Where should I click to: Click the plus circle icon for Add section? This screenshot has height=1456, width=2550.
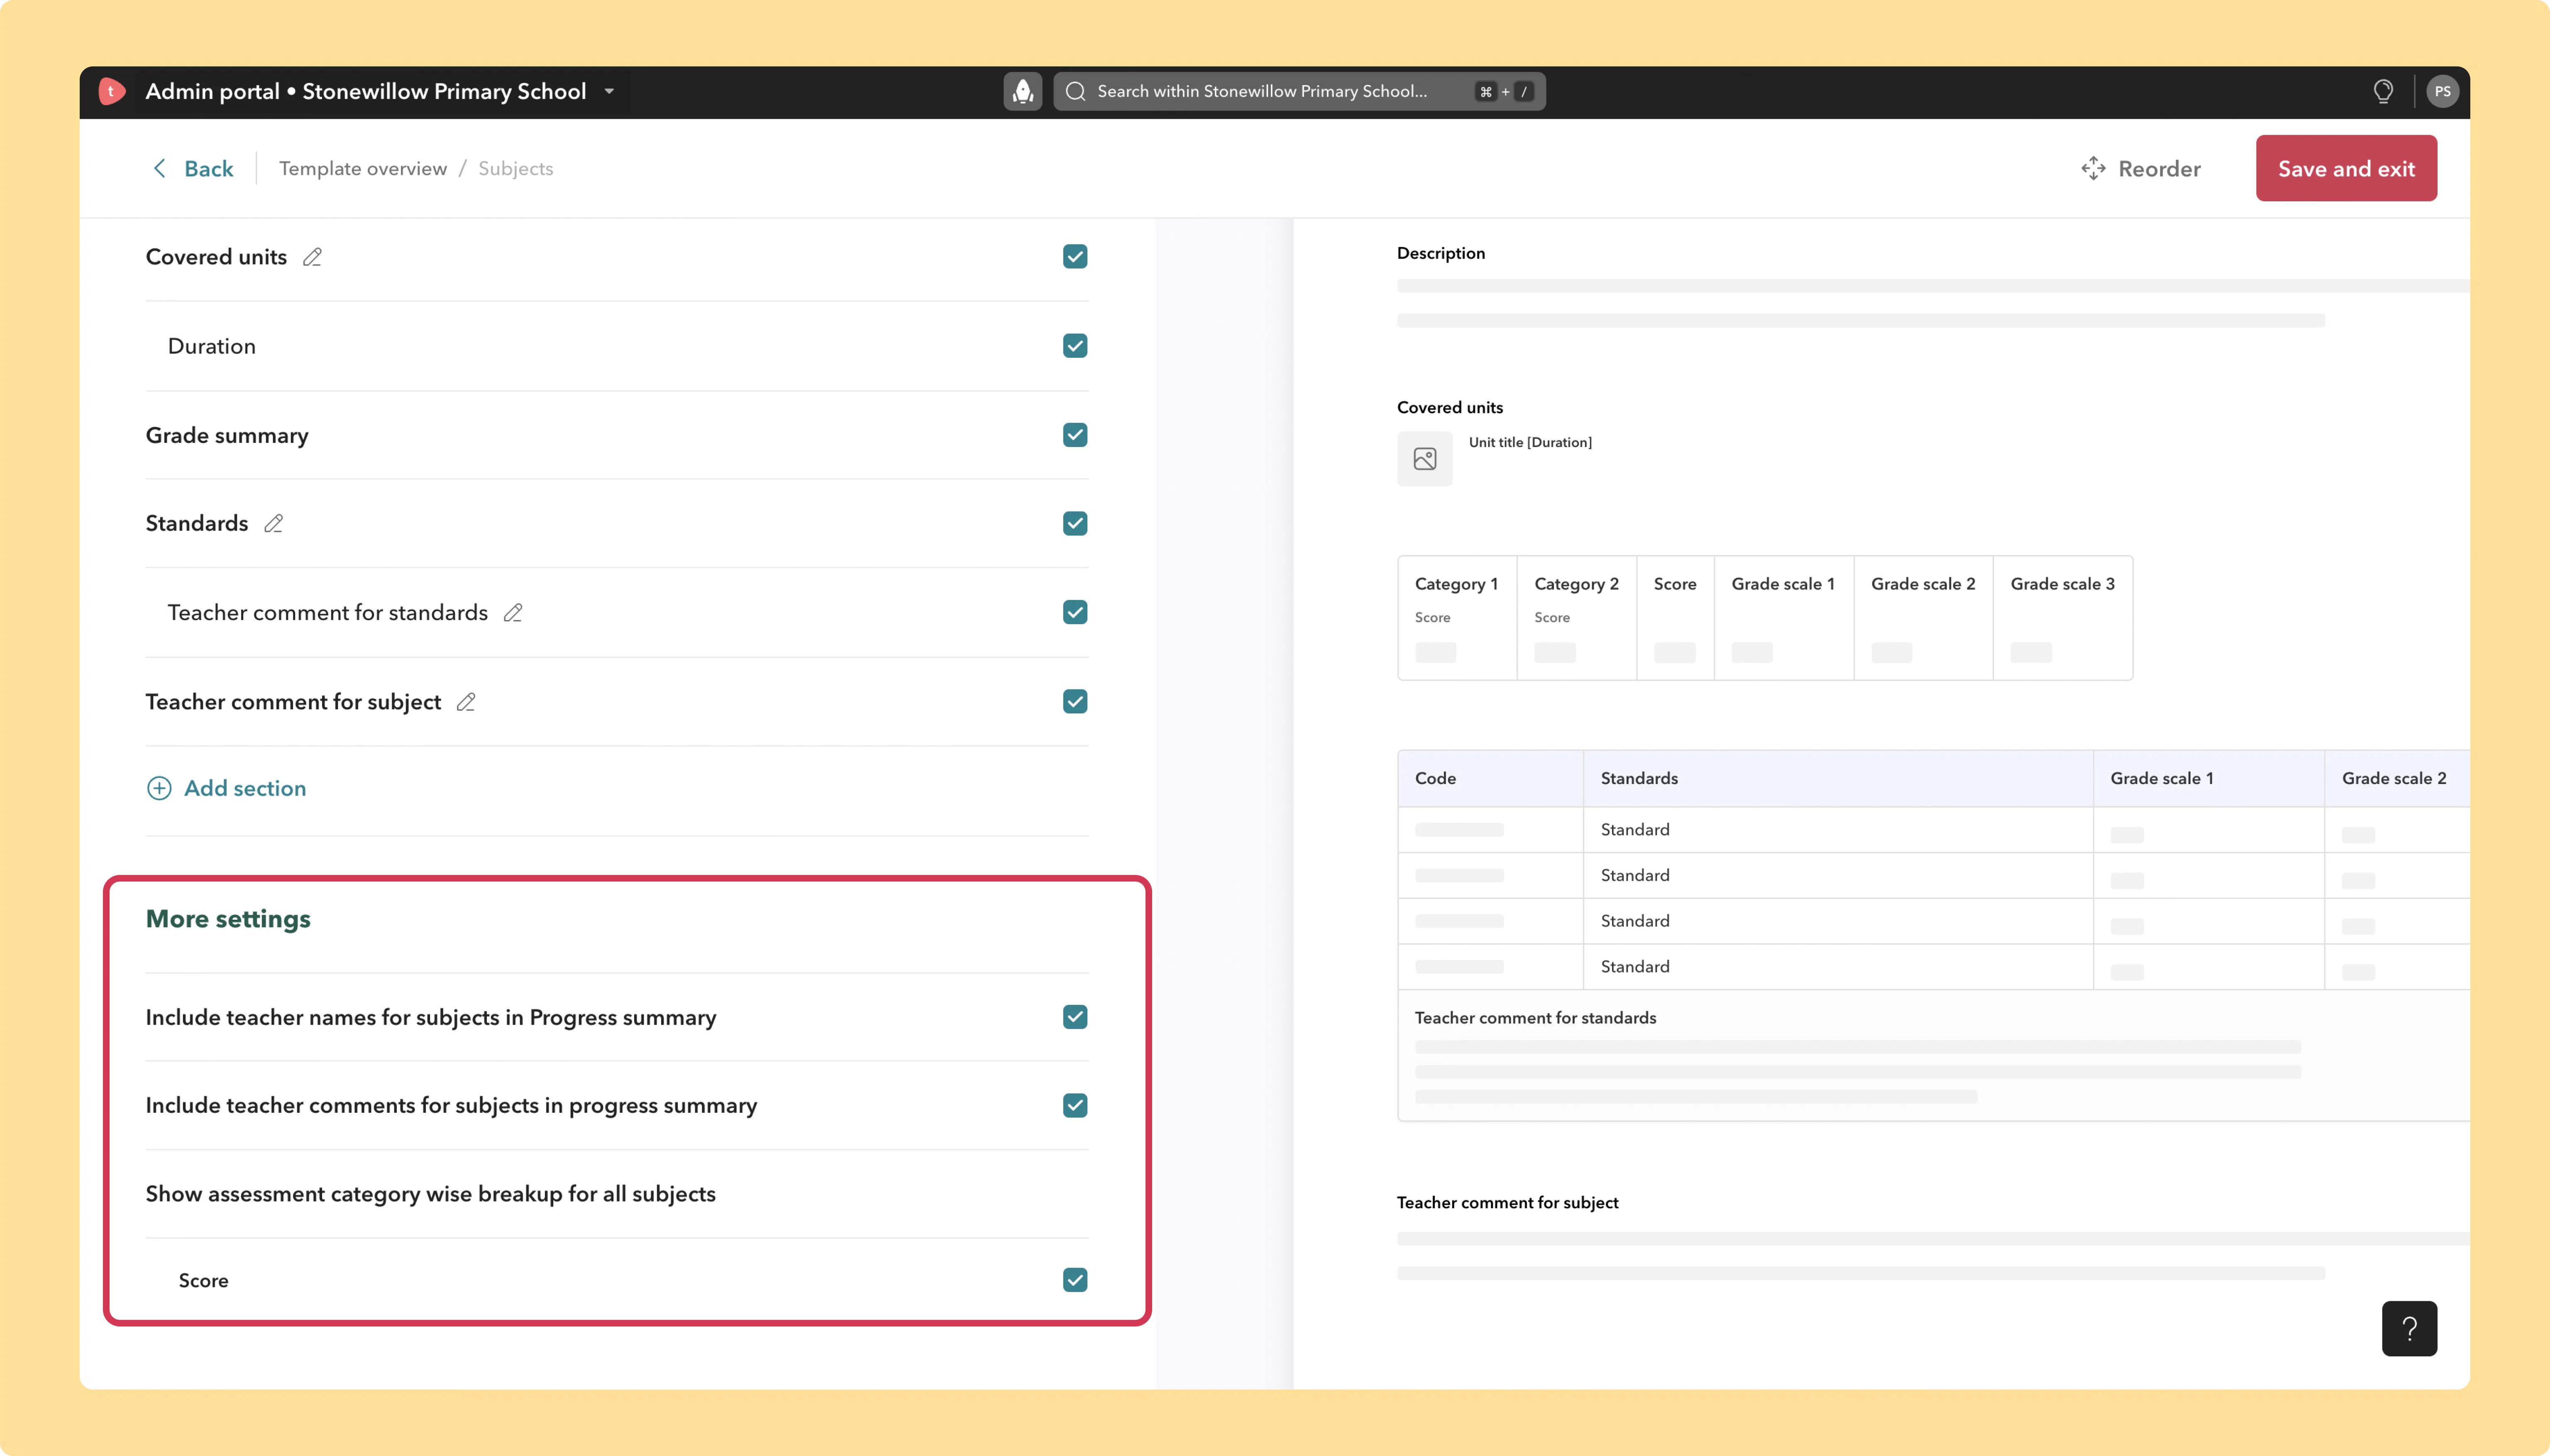(x=159, y=788)
